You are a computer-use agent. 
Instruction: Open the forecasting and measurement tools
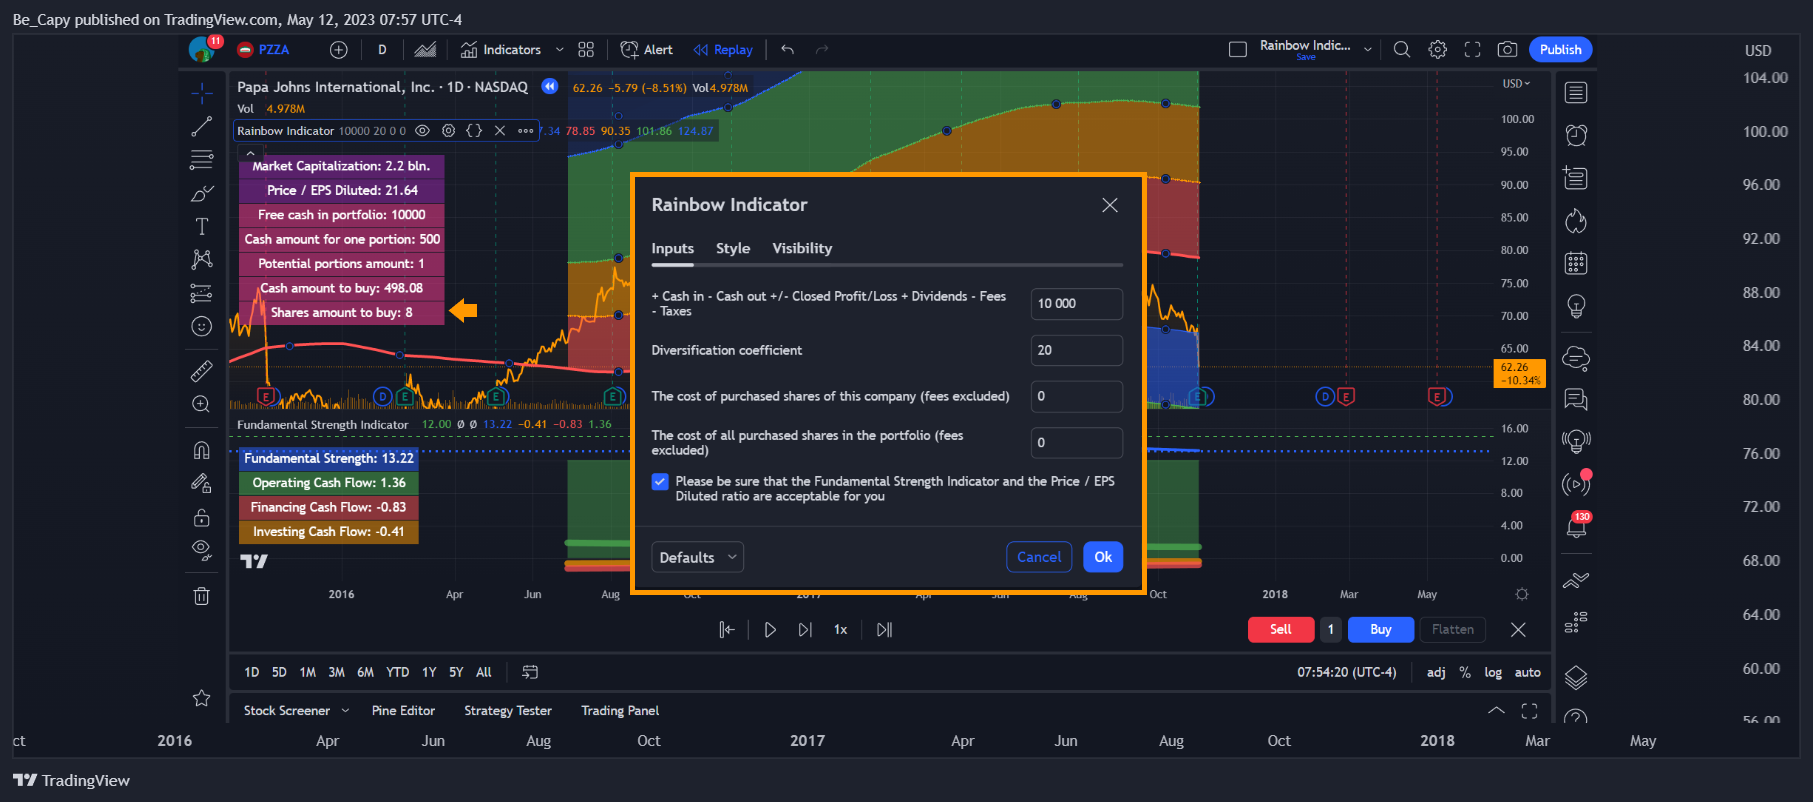tap(202, 293)
